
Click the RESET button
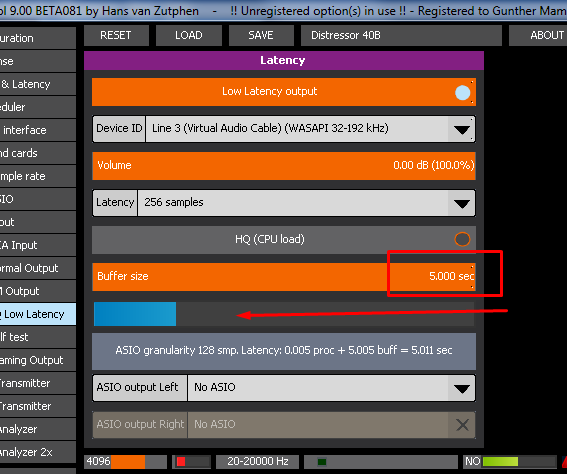tap(116, 35)
